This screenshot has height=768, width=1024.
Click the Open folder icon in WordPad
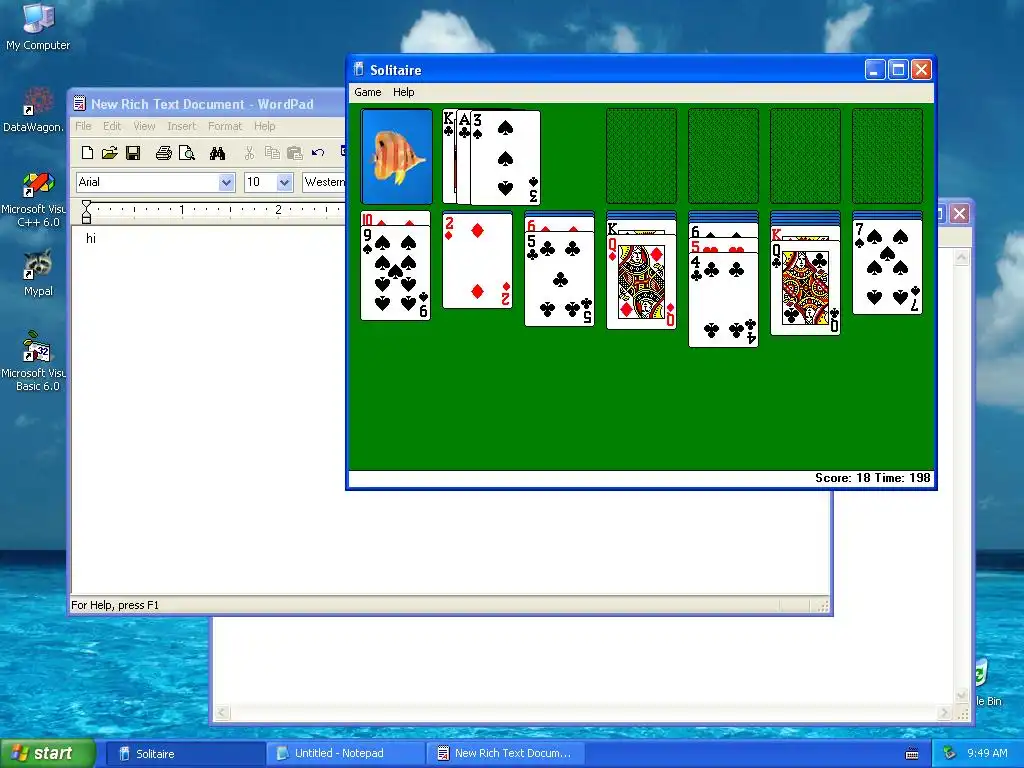coord(110,153)
